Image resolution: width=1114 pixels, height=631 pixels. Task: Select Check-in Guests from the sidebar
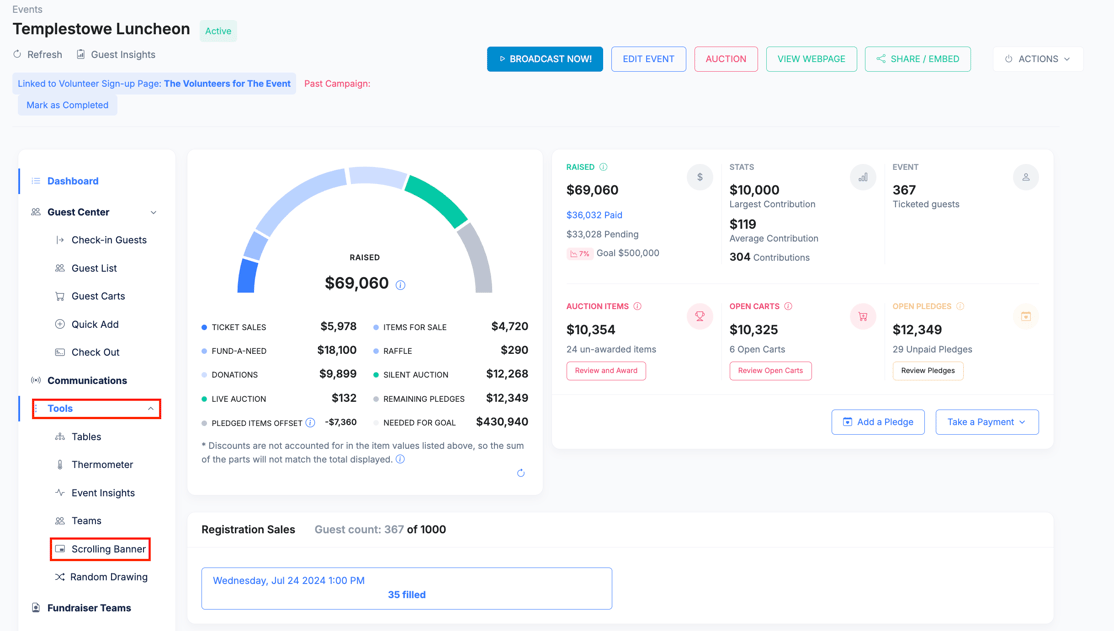[108, 240]
